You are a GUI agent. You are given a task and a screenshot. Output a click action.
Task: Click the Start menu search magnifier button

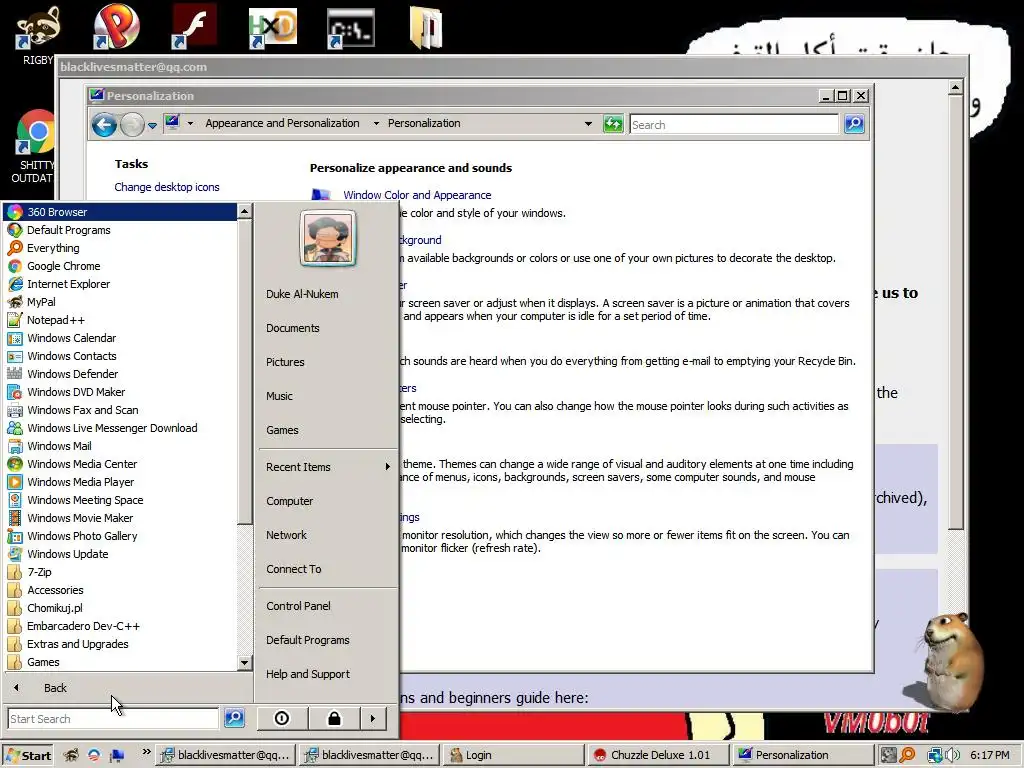point(234,718)
